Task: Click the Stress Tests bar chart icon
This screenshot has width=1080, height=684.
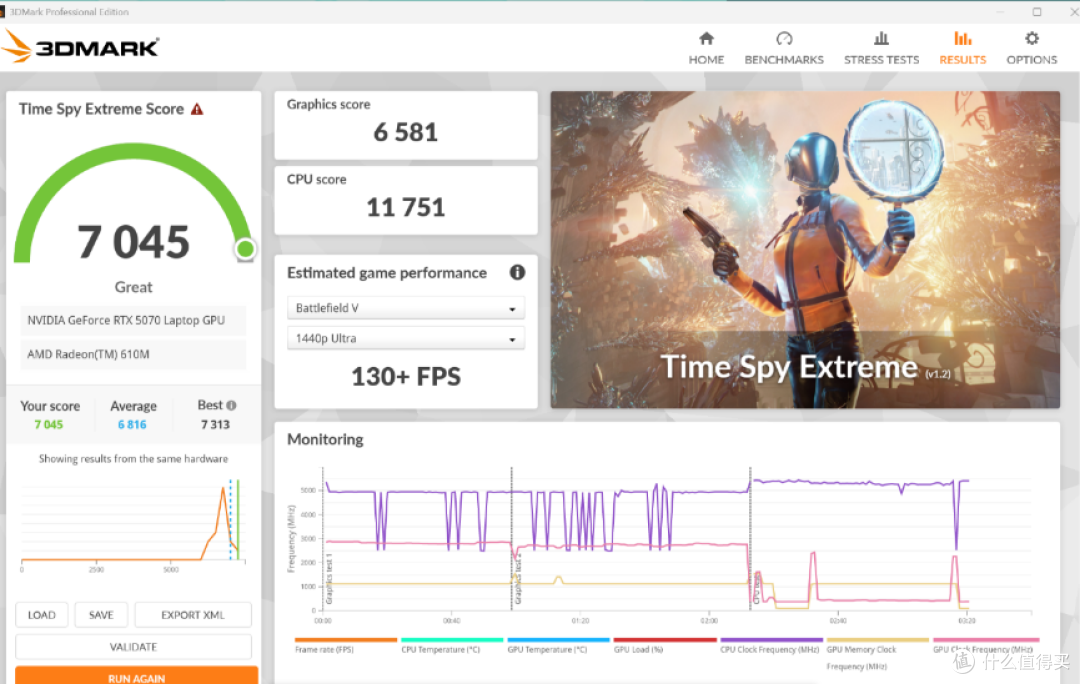Action: (881, 39)
